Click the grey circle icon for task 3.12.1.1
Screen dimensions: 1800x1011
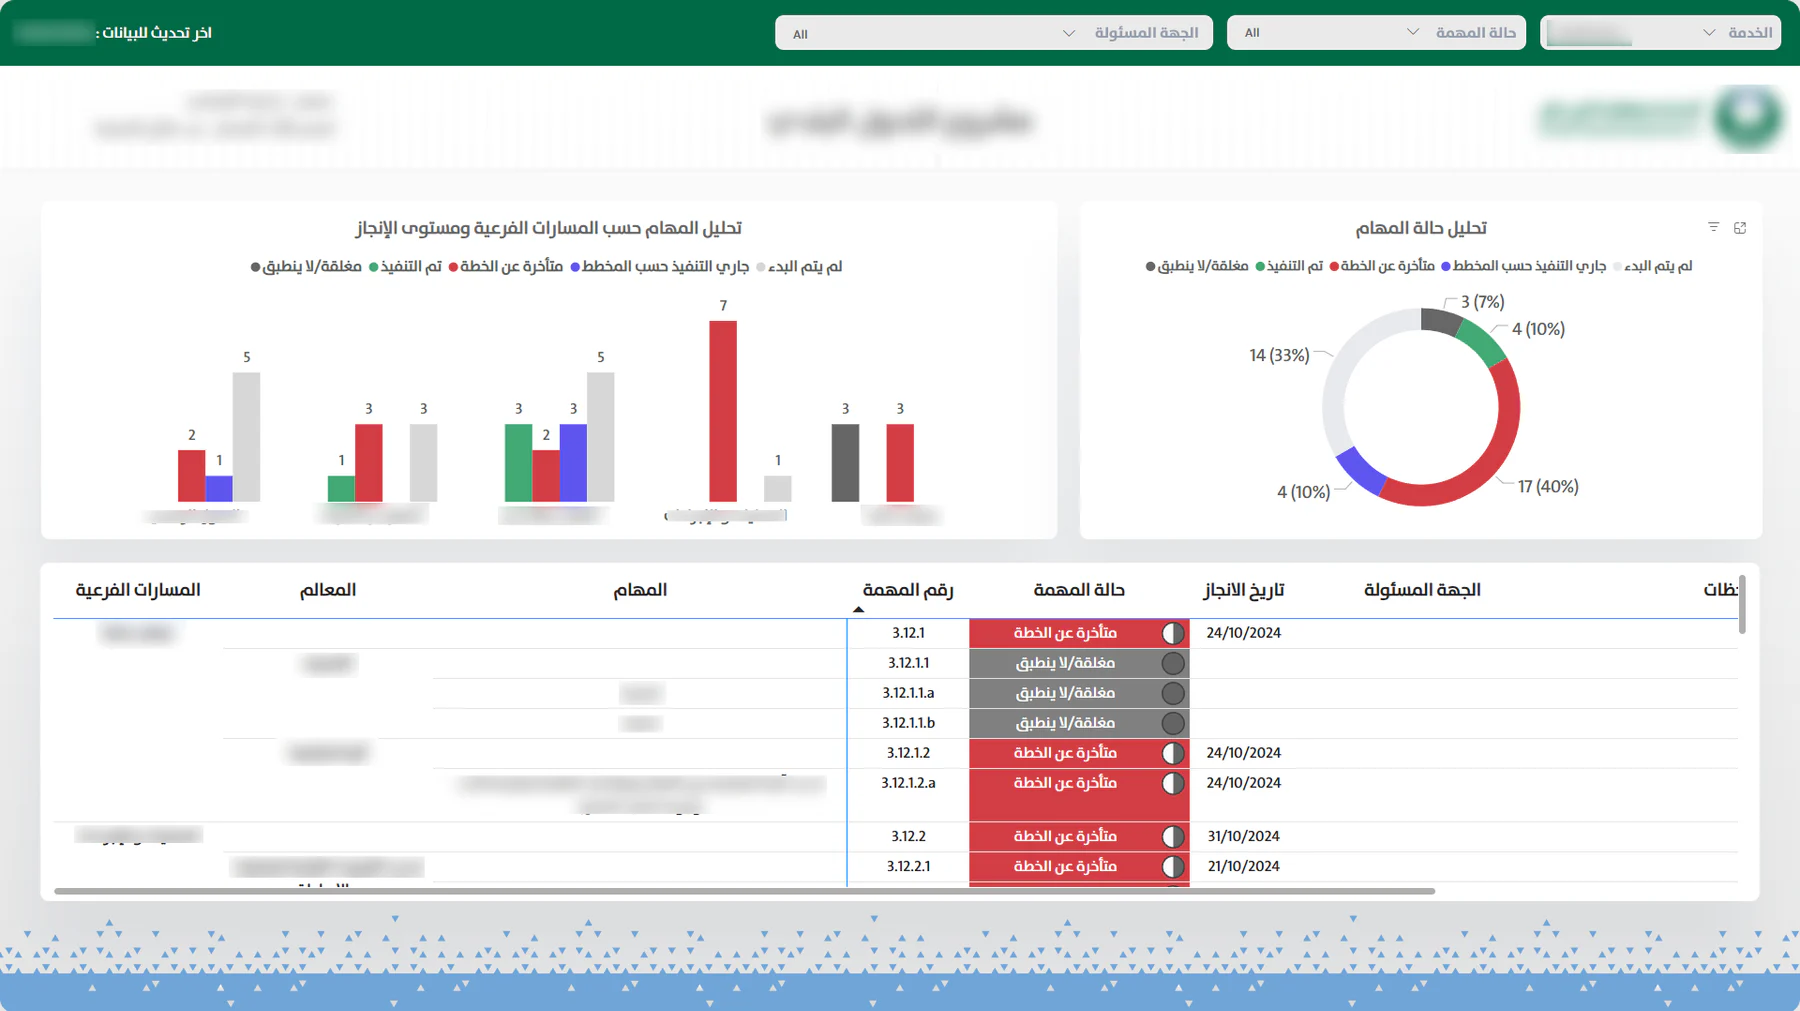point(1173,663)
